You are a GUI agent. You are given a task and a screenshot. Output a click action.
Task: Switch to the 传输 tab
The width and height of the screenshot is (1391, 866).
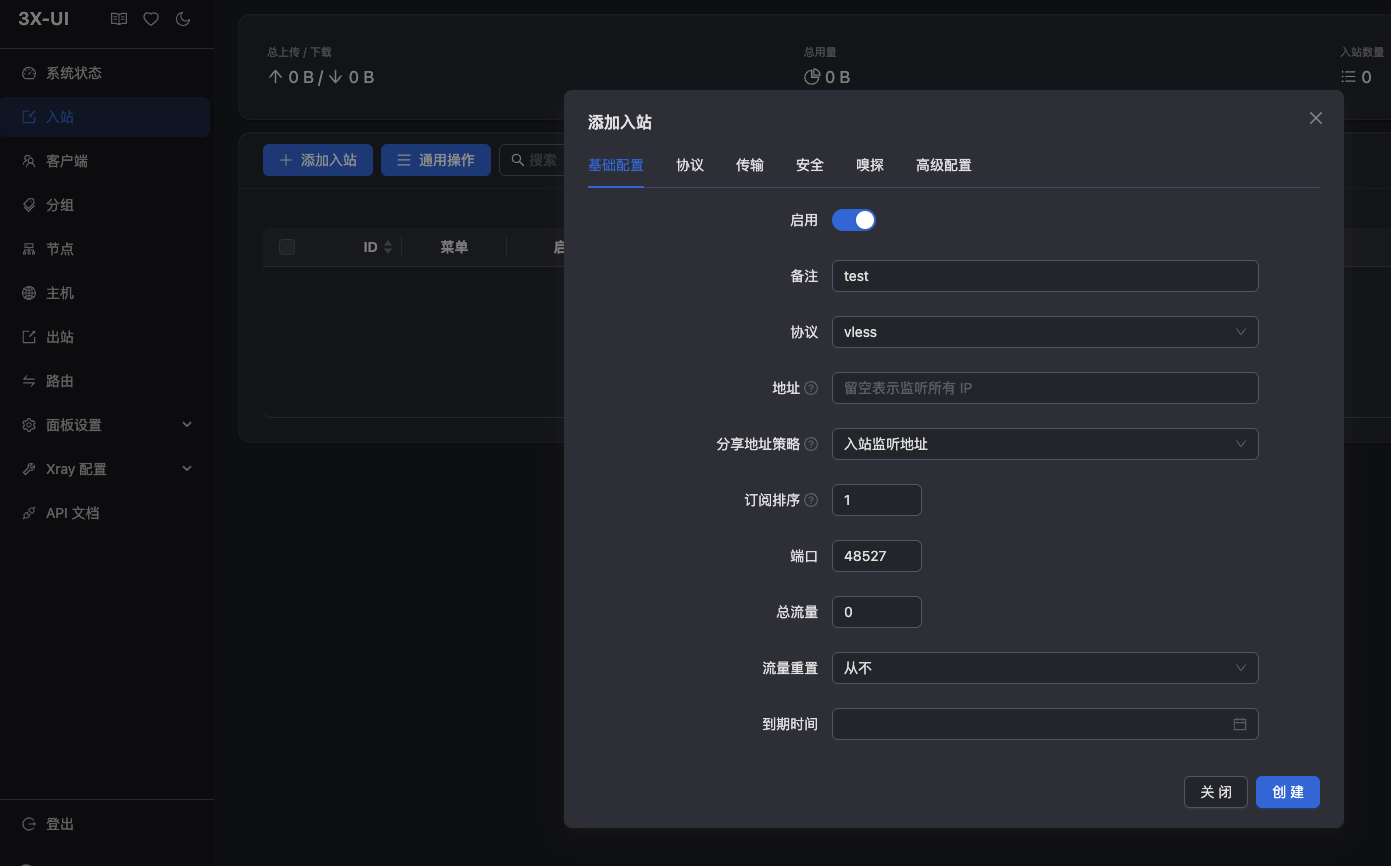750,165
